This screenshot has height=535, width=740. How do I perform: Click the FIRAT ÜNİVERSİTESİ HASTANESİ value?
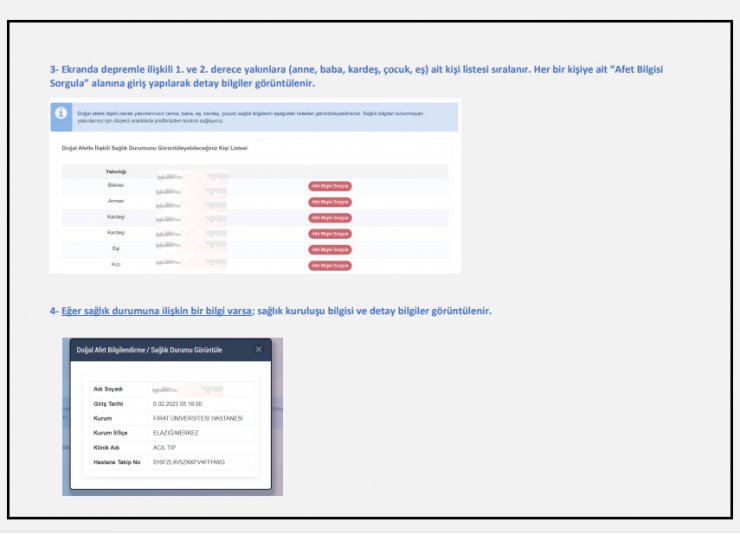(197, 418)
